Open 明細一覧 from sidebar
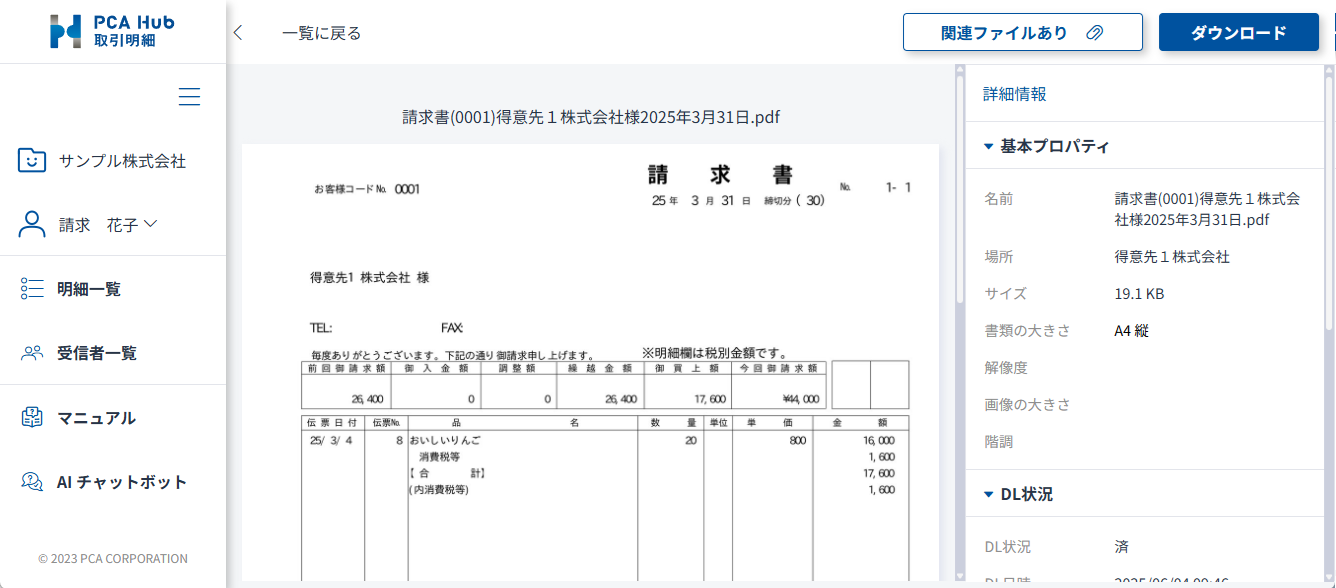1336x588 pixels. pyautogui.click(x=89, y=289)
